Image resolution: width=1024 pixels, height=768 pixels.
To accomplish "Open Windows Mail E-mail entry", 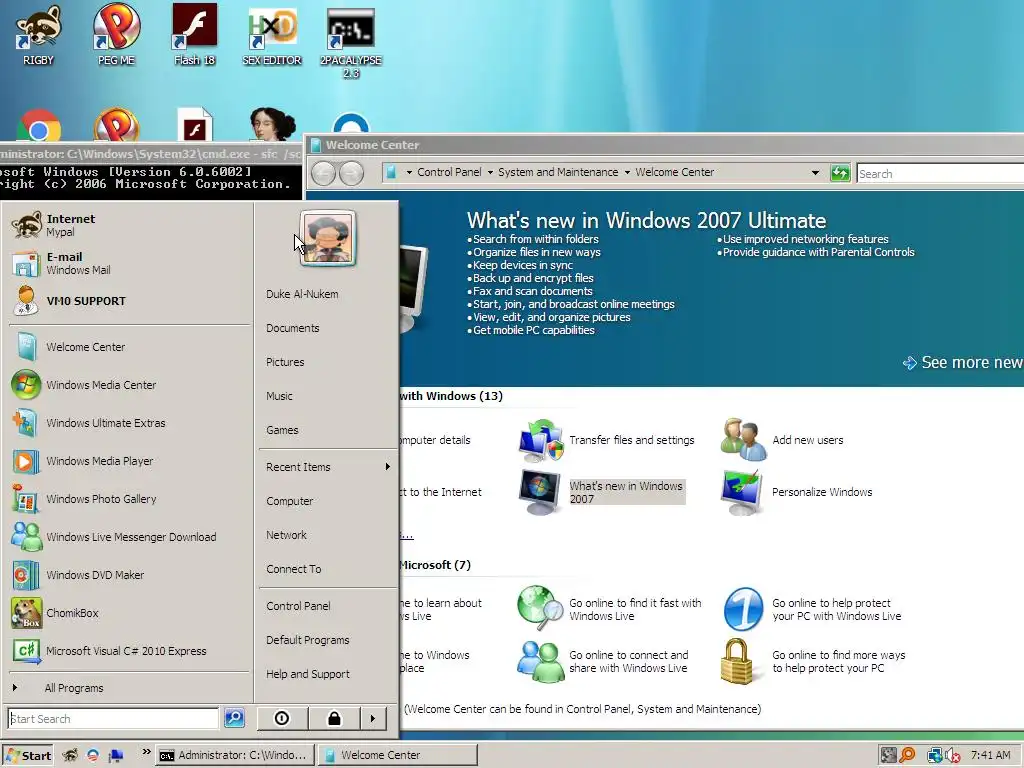I will (129, 263).
